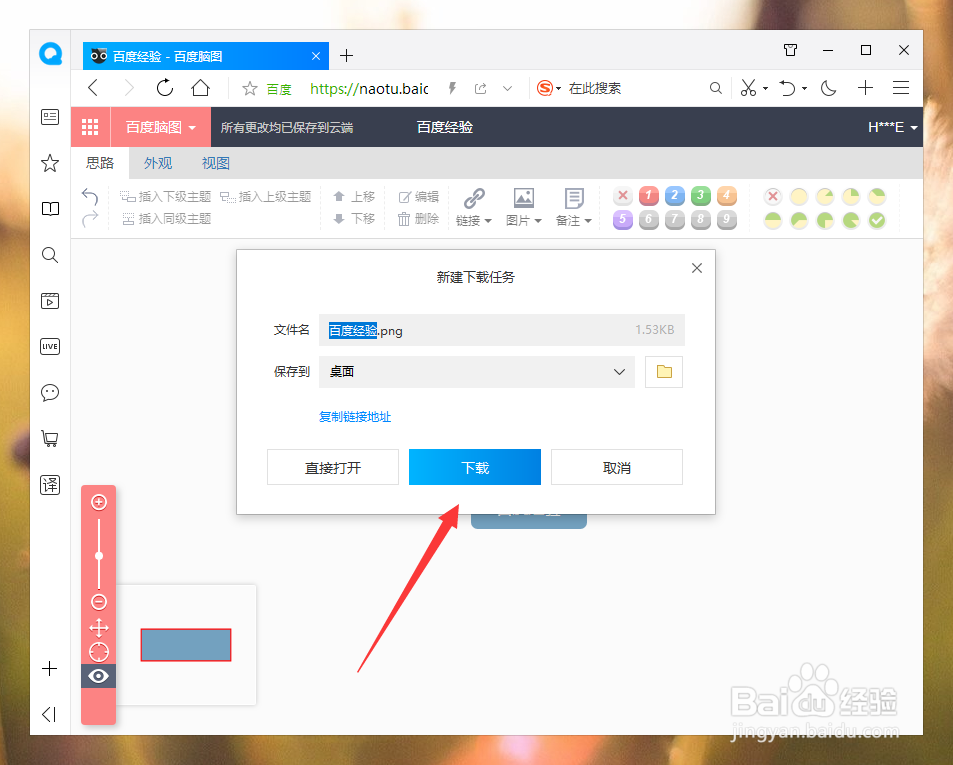Switch to the 思路 tab
The width and height of the screenshot is (953, 765).
click(100, 163)
